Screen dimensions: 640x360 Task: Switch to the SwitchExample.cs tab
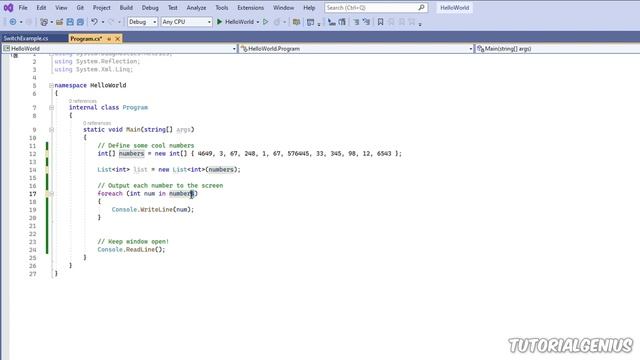[26, 38]
